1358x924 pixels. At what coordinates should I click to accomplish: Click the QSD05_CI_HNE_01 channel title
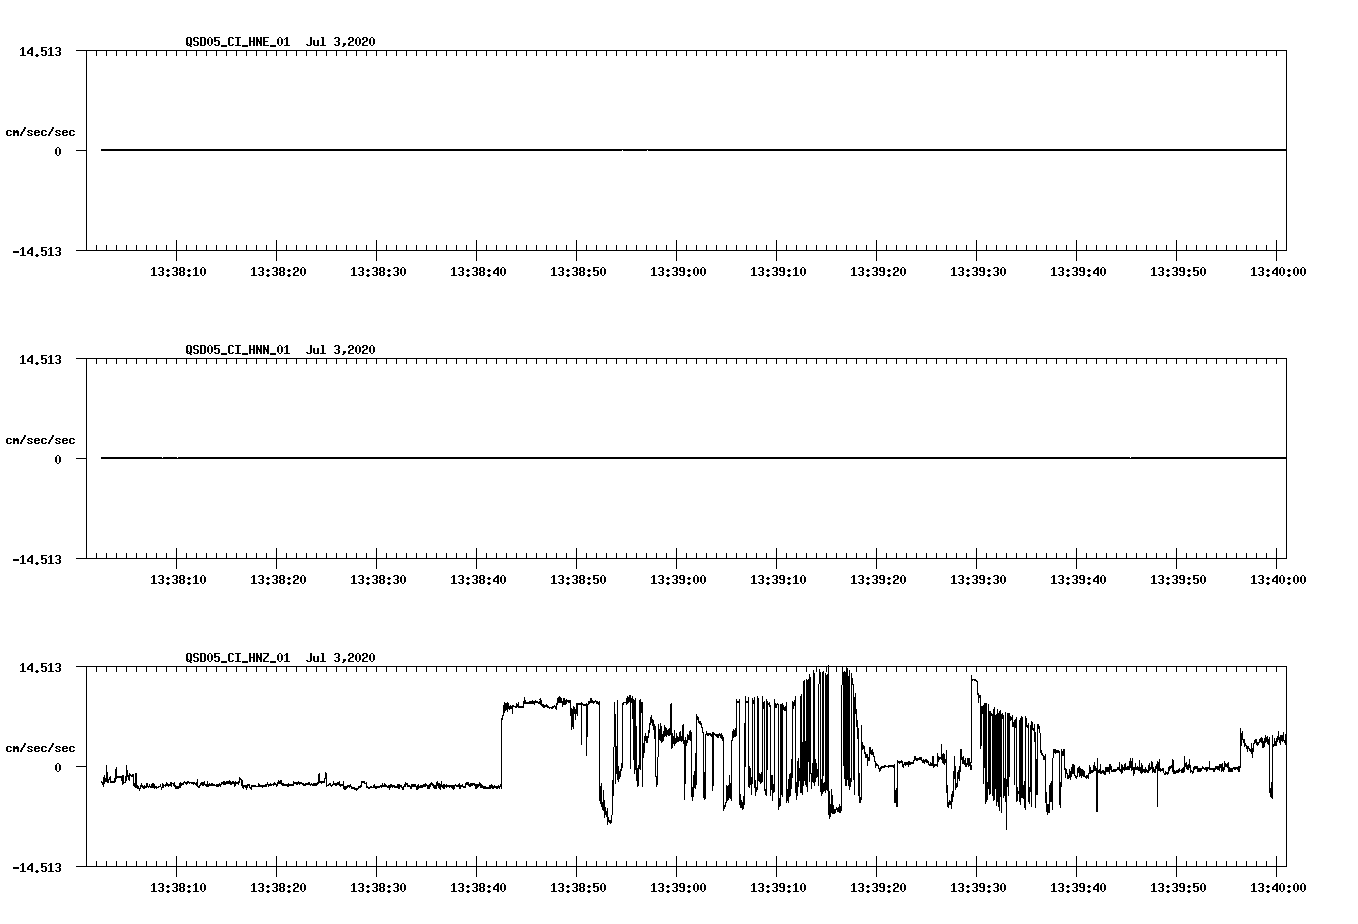click(238, 42)
